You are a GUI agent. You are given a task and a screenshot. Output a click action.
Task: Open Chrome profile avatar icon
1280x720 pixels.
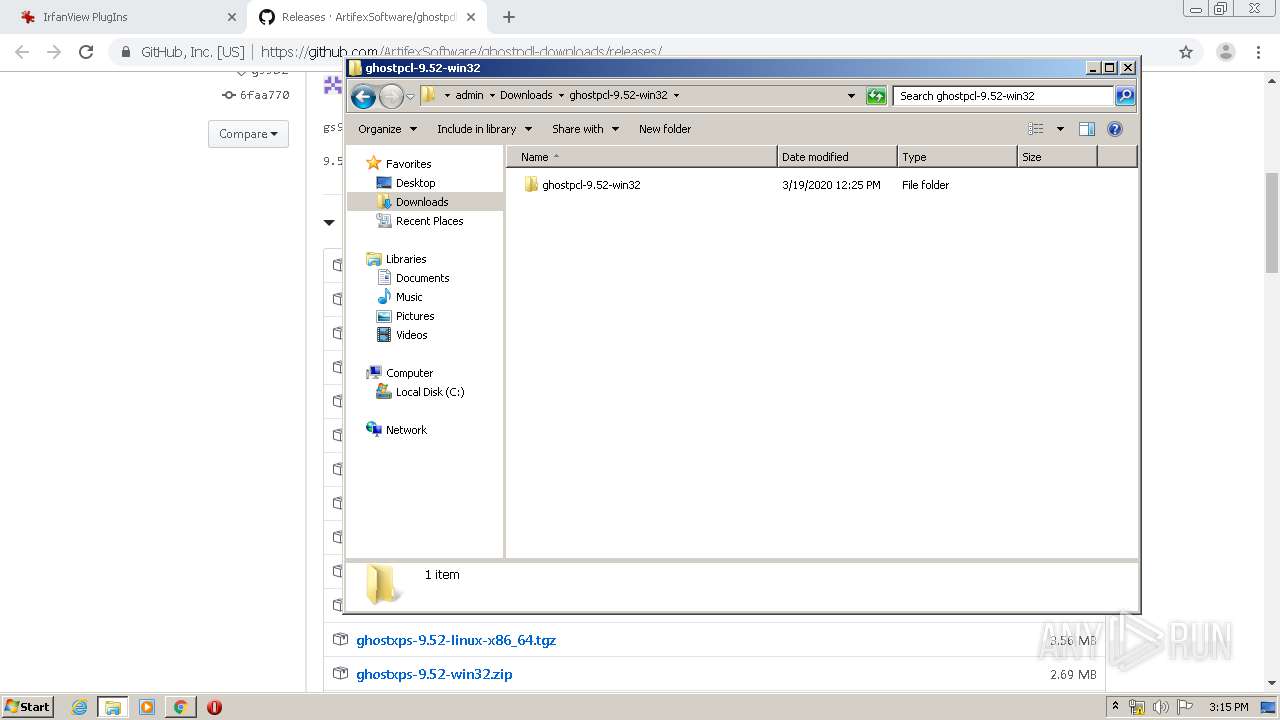[x=1225, y=52]
